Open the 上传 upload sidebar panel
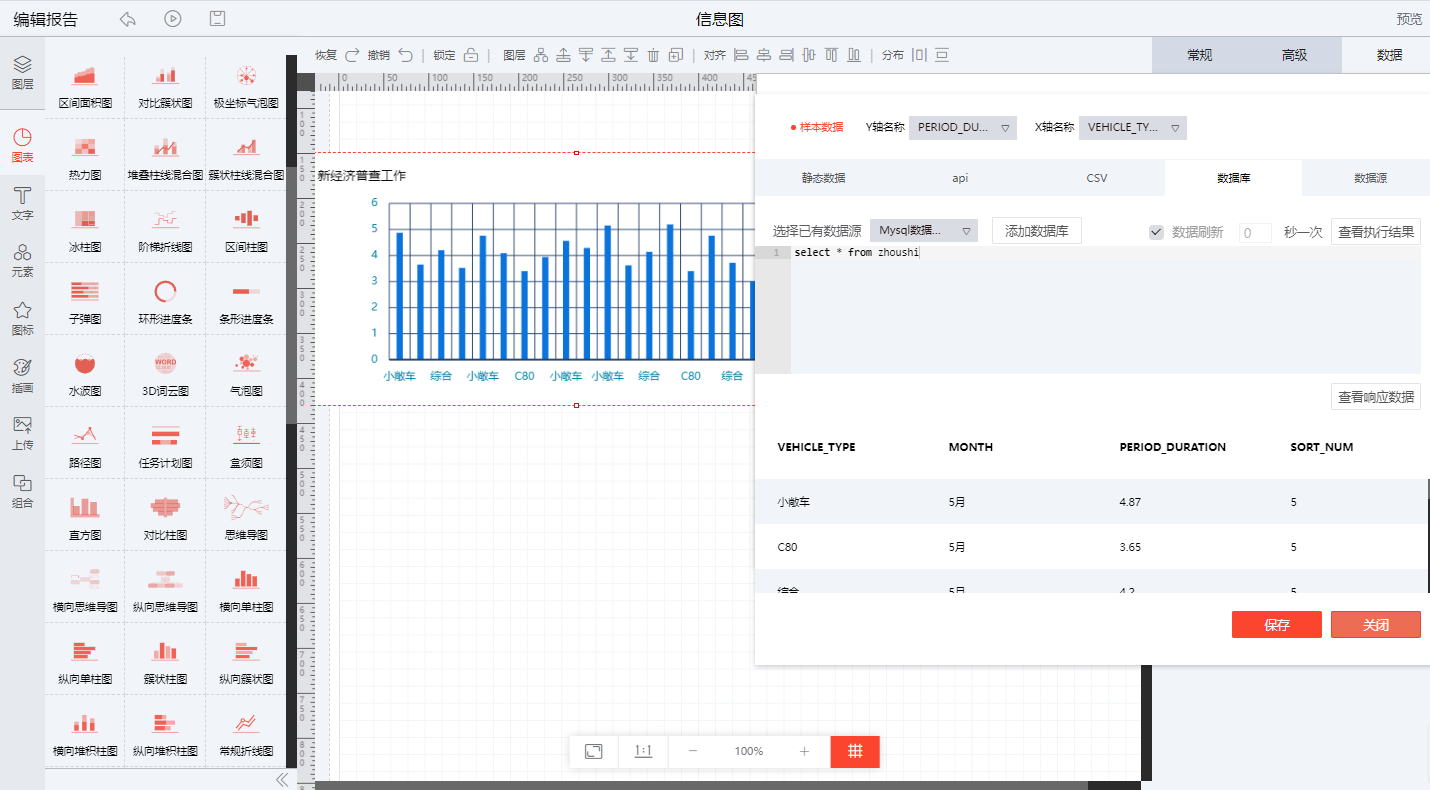This screenshot has height=790, width=1430. click(22, 433)
